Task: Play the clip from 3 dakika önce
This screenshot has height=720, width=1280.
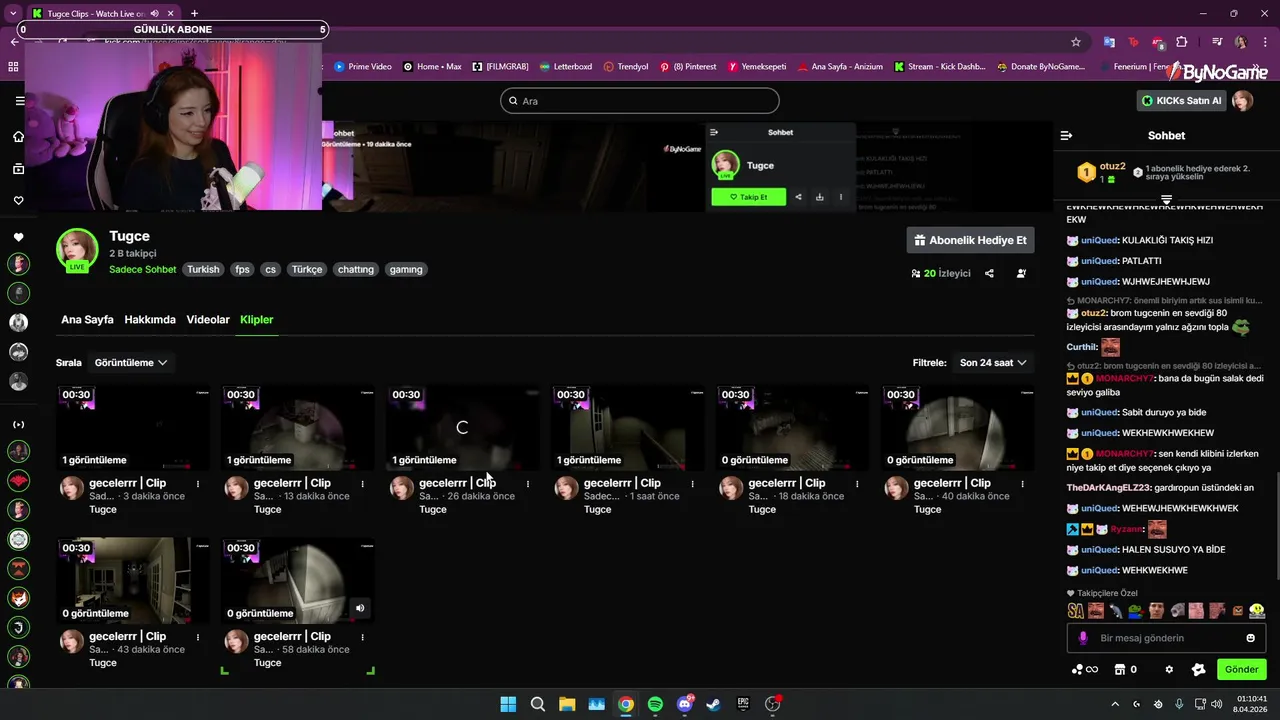Action: [x=133, y=427]
